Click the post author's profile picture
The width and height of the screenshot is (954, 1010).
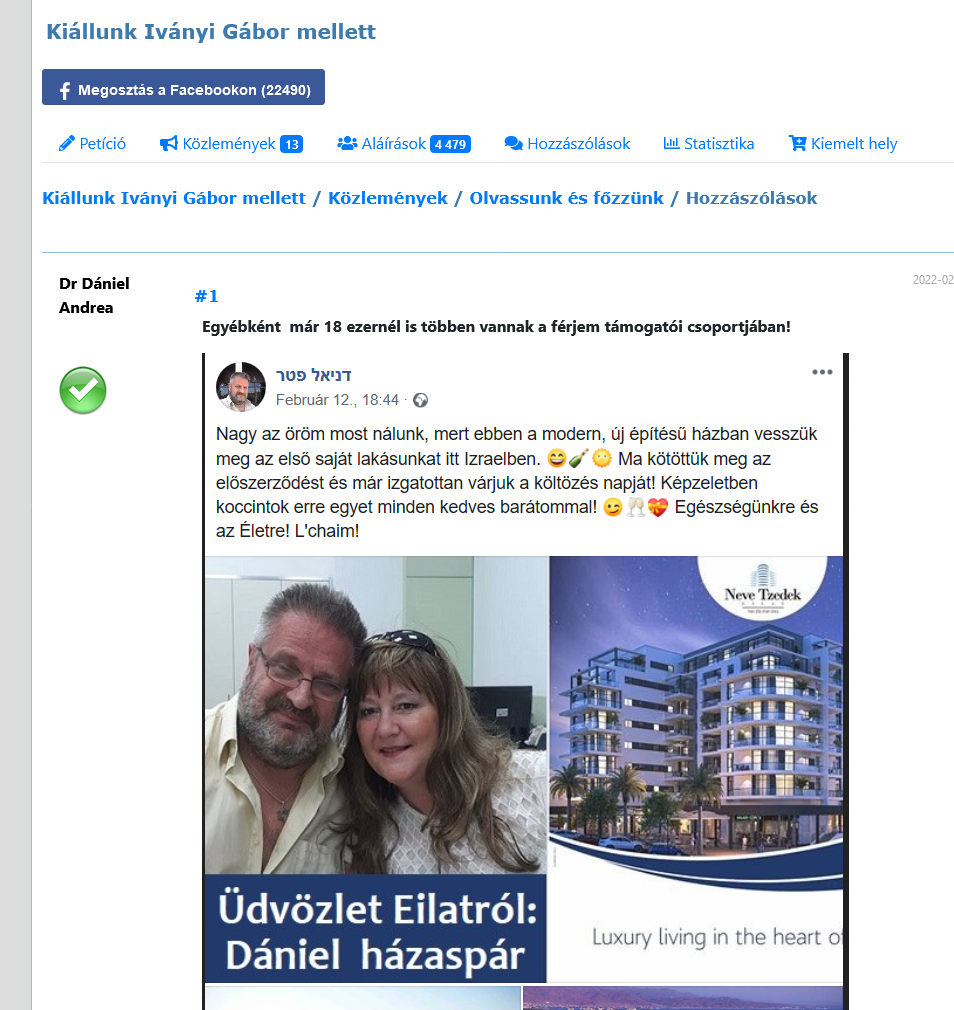click(x=240, y=386)
